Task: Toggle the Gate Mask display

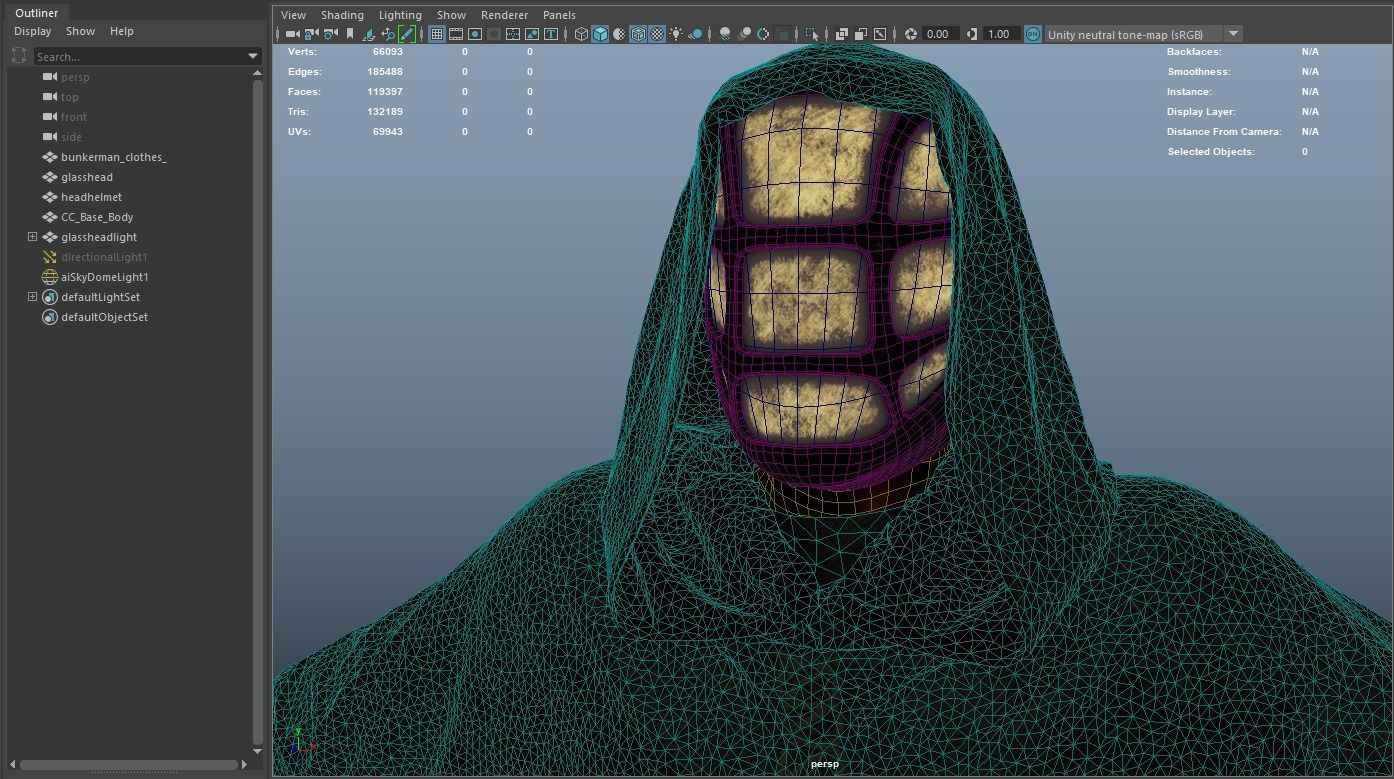Action: pos(494,34)
